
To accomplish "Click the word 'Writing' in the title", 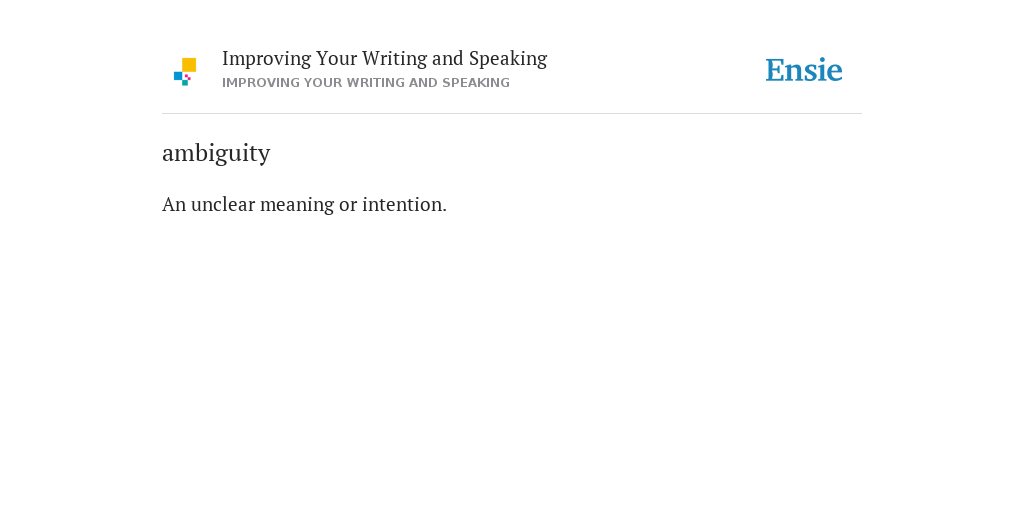I will [394, 59].
